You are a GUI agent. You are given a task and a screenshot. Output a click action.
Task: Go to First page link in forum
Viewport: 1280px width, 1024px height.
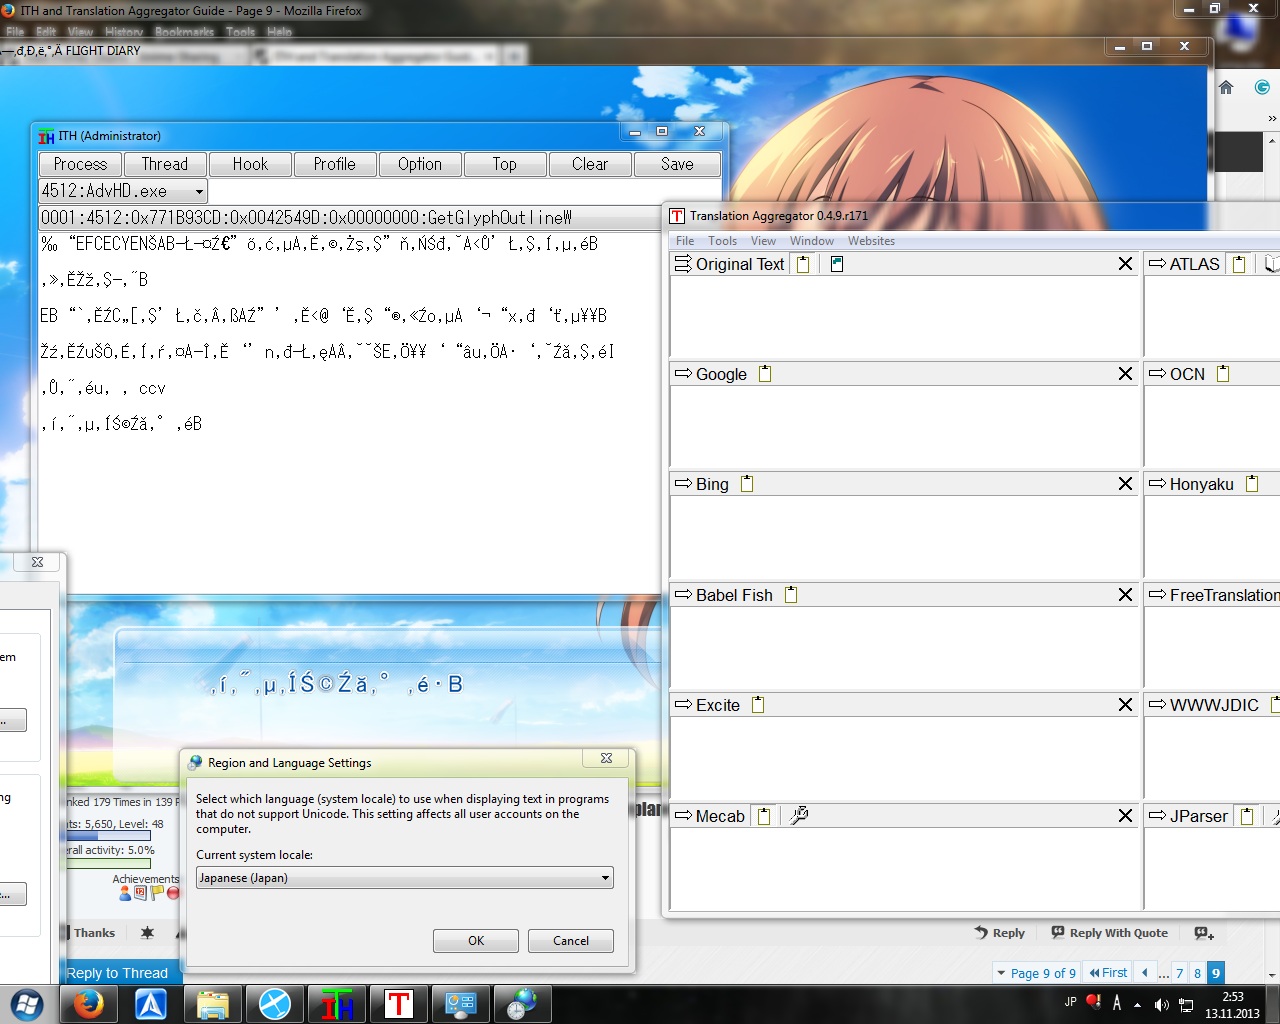[x=1108, y=973]
